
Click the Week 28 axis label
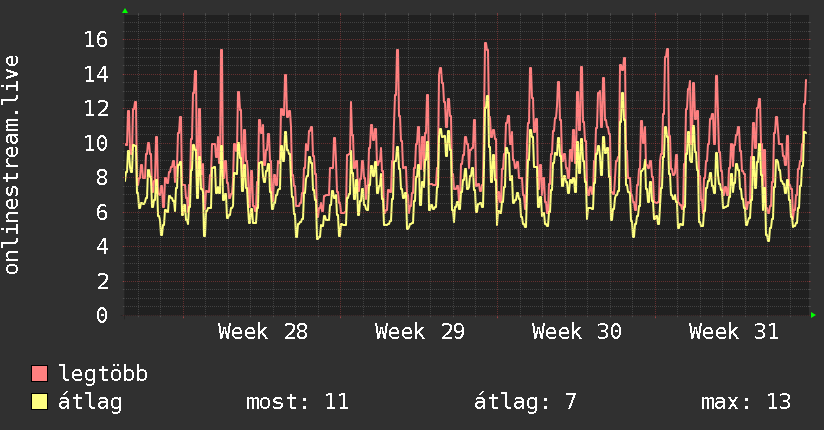[x=263, y=332]
